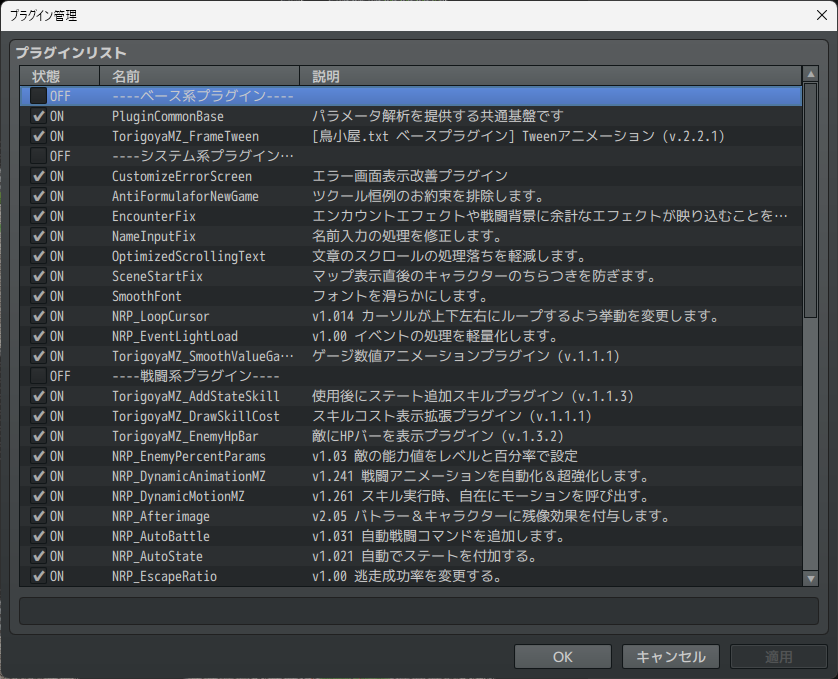Uncheck the TorigoyaMZ_EnemyHpBar checkbox
This screenshot has width=838, height=679.
coord(38,436)
